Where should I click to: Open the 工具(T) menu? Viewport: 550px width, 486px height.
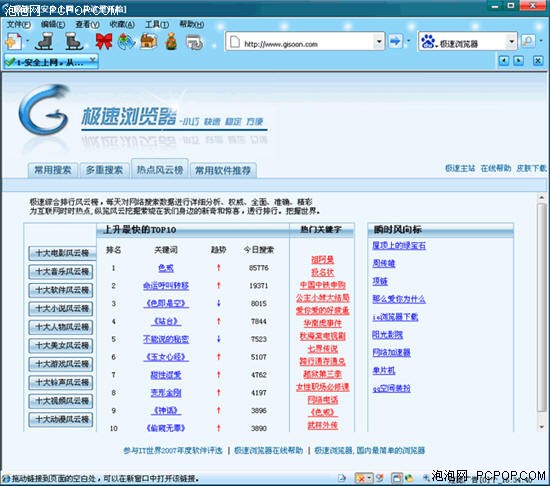tap(157, 24)
